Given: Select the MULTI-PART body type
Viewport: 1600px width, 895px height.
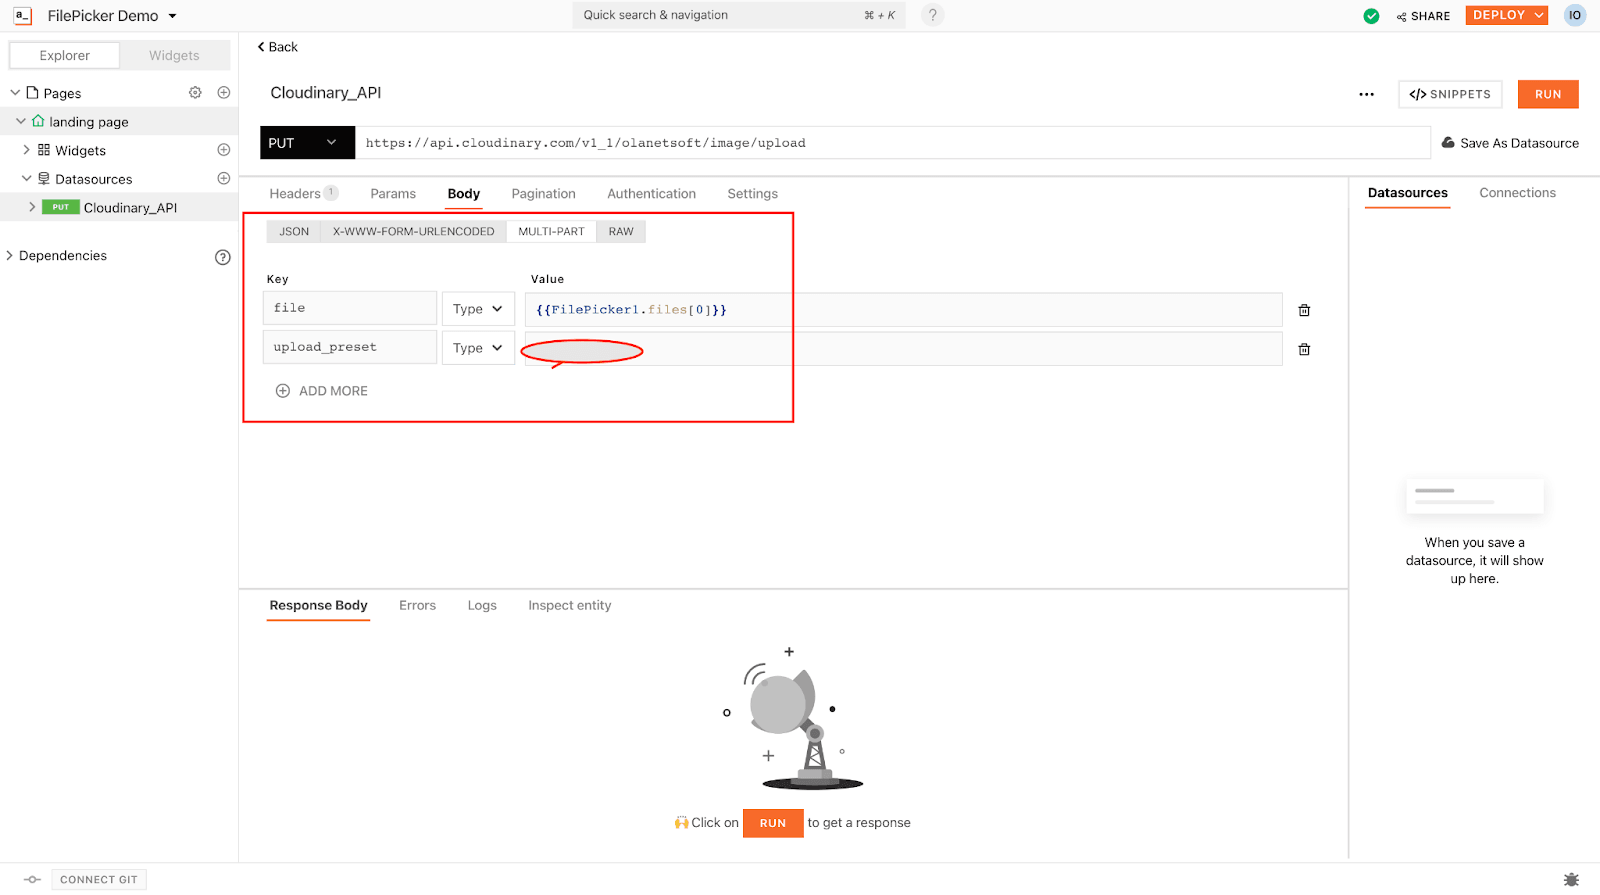Looking at the screenshot, I should tap(551, 232).
